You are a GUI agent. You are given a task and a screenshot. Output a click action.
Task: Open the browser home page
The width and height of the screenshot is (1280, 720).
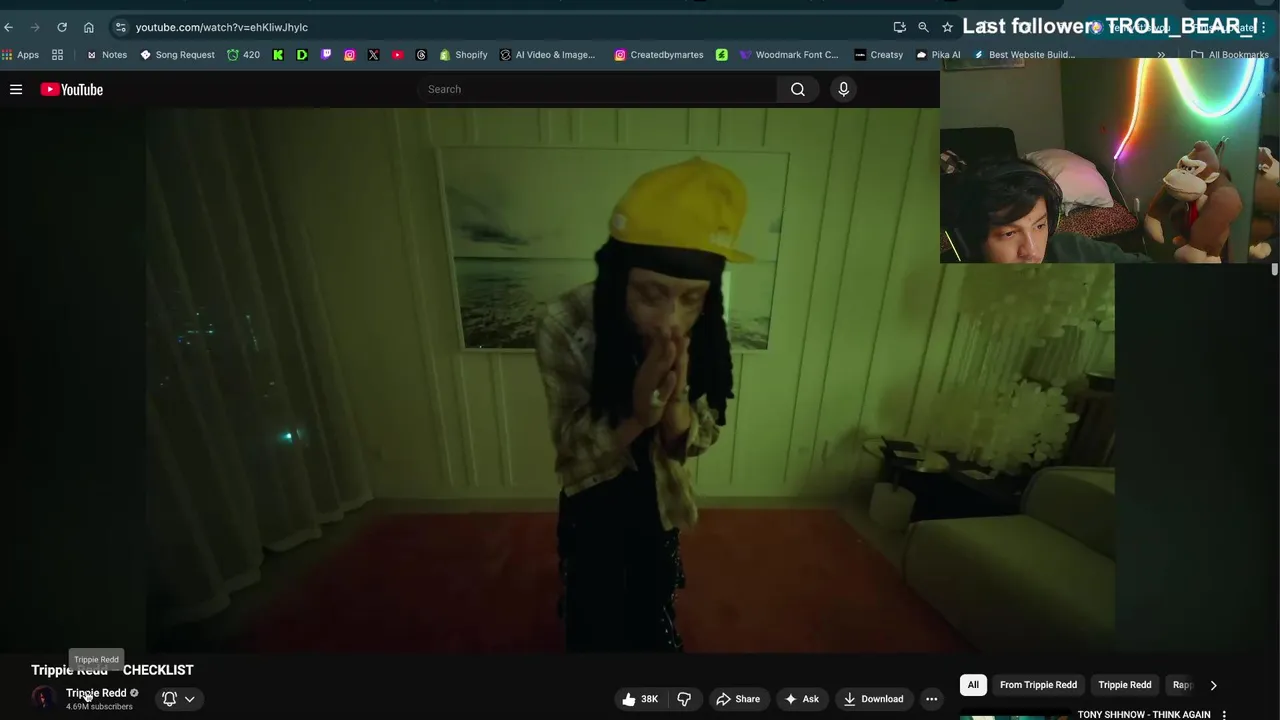[x=89, y=27]
